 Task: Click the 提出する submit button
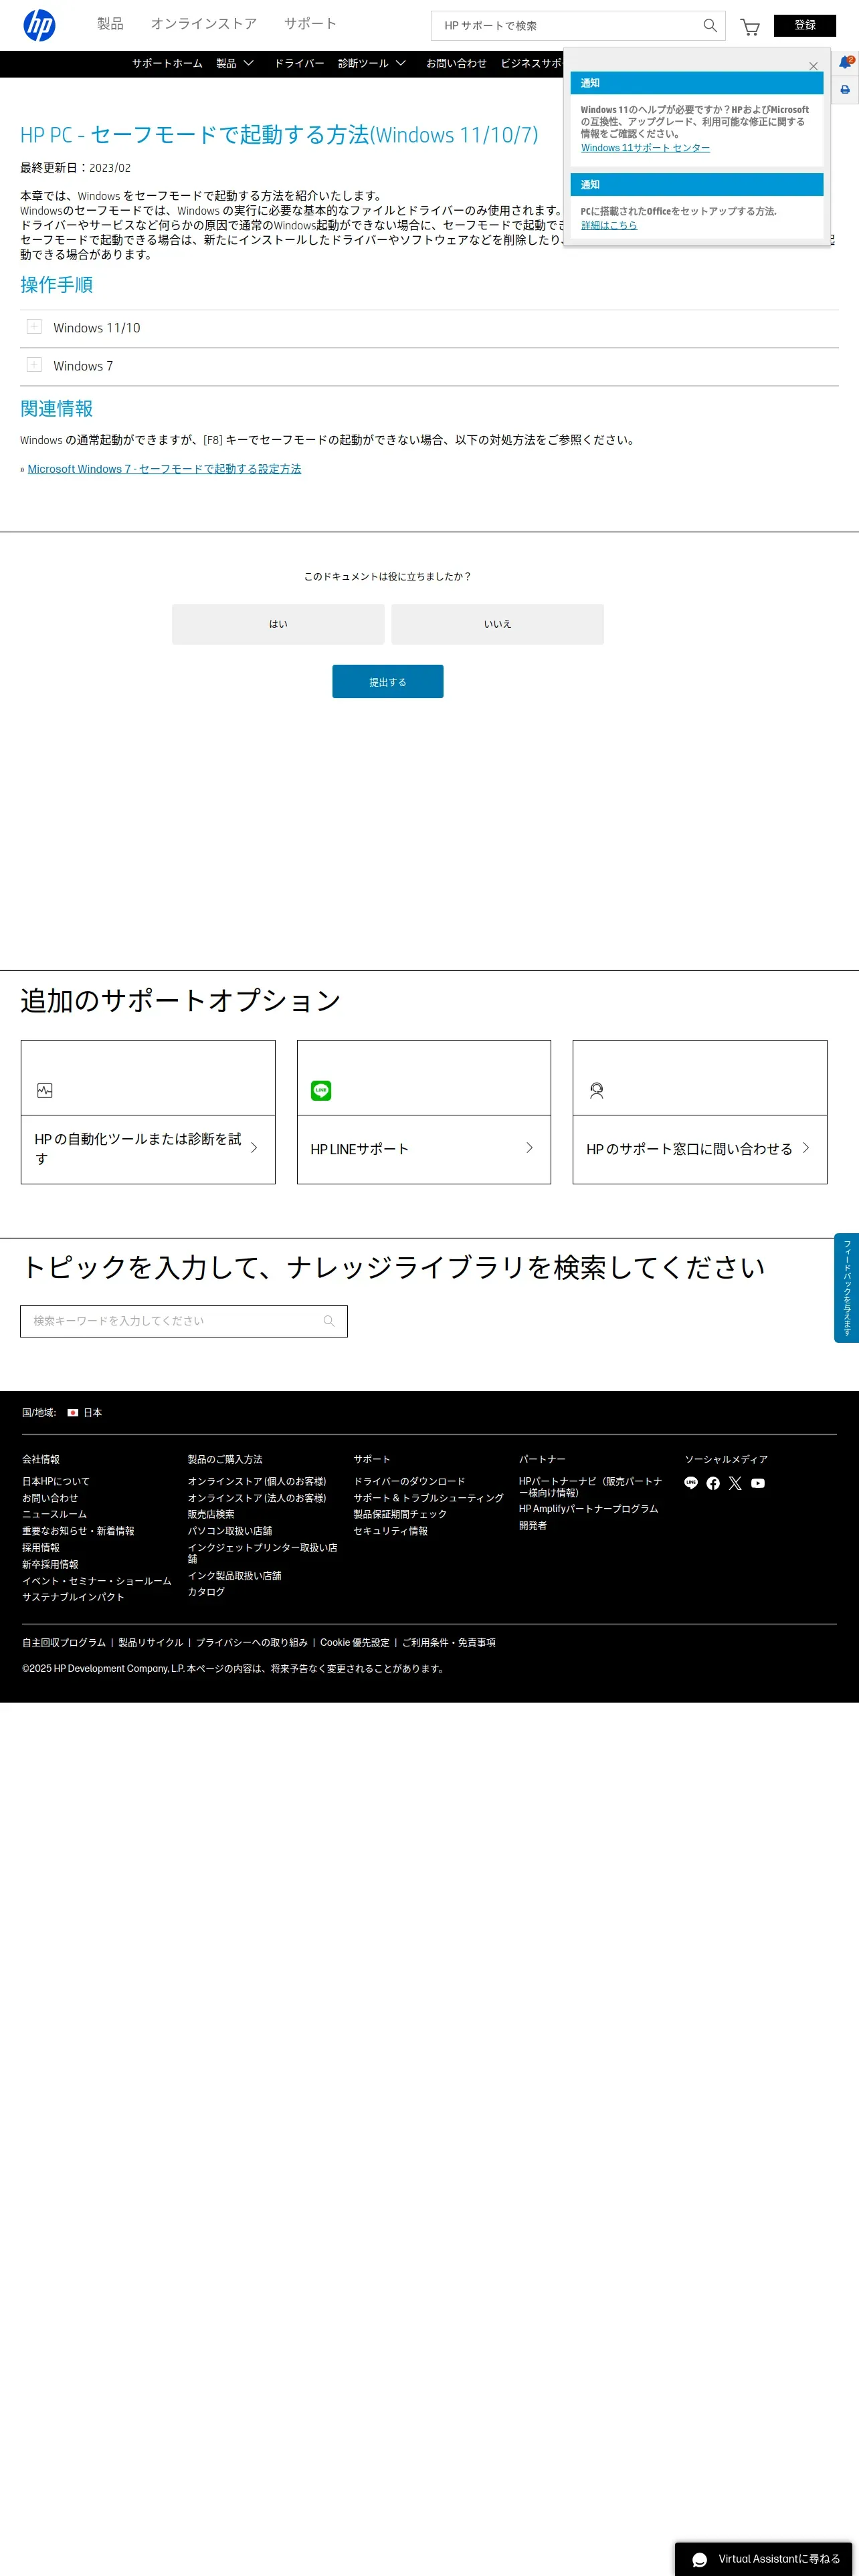388,682
